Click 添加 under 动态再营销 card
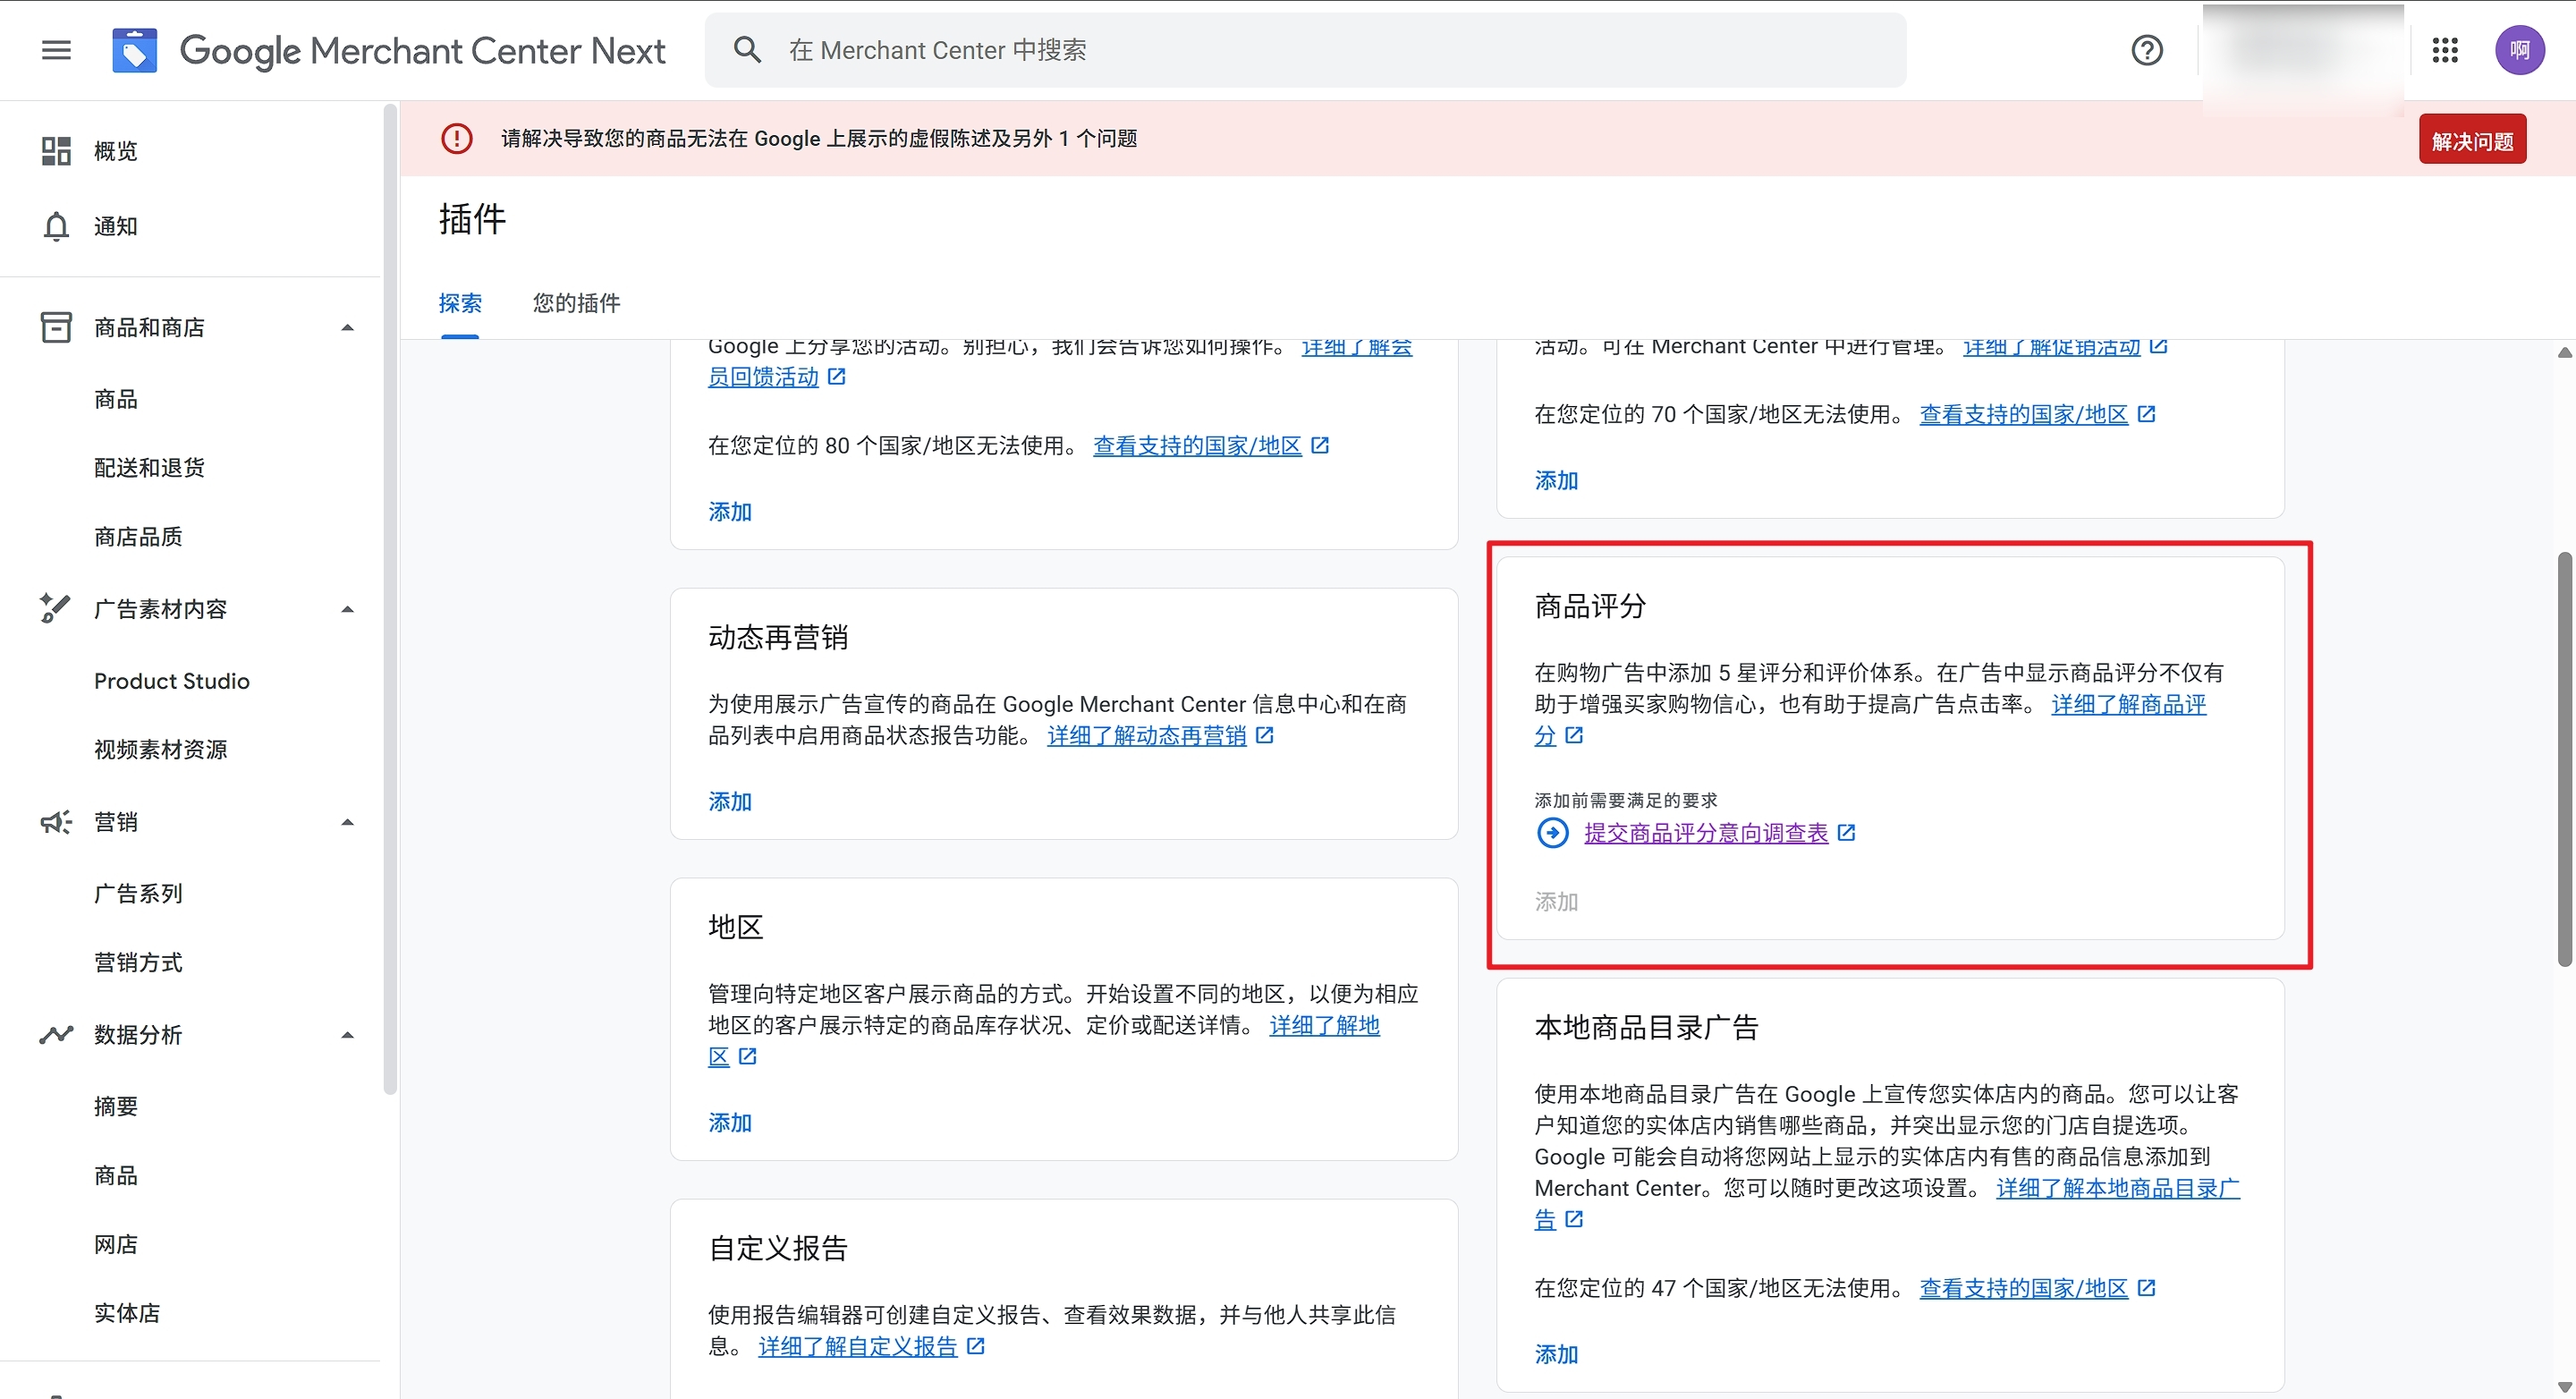The image size is (2576, 1399). (x=729, y=801)
